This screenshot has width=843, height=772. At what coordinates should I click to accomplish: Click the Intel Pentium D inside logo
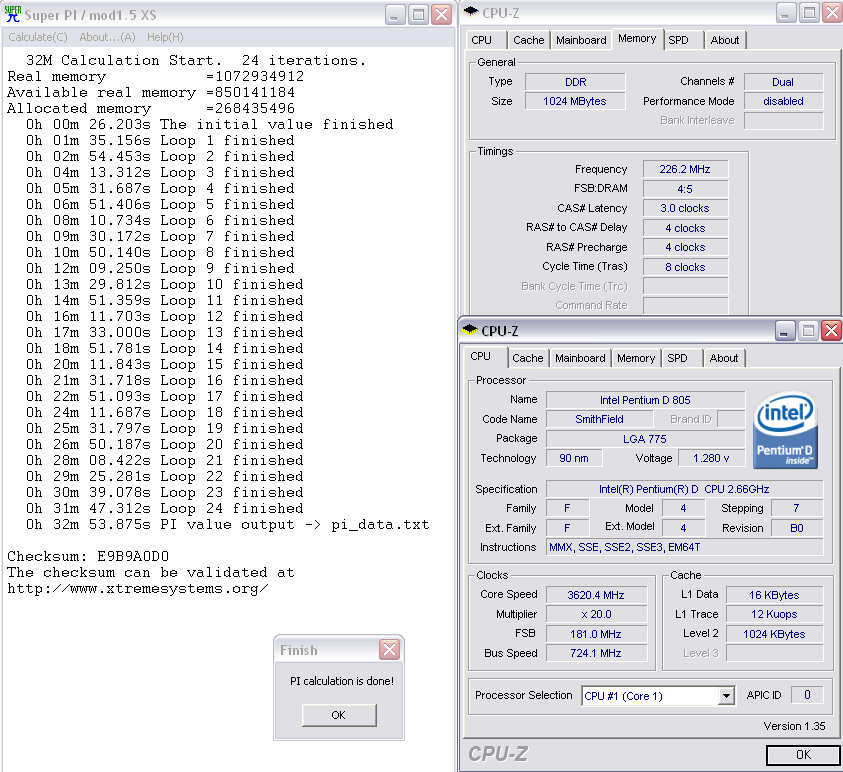pos(785,429)
